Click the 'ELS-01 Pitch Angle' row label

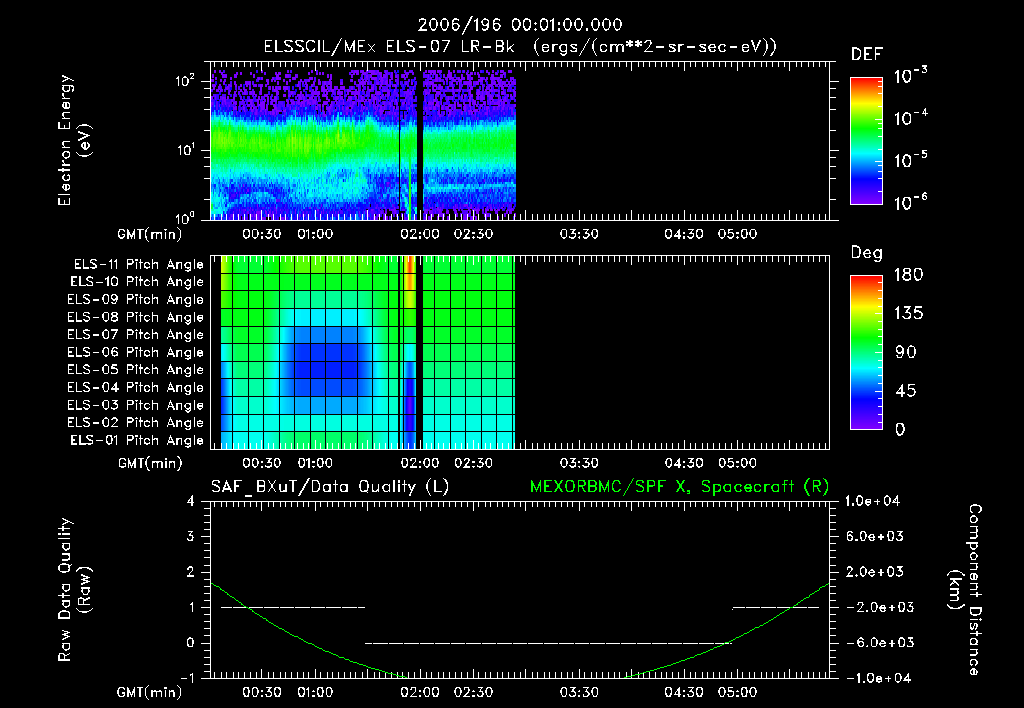pos(137,440)
